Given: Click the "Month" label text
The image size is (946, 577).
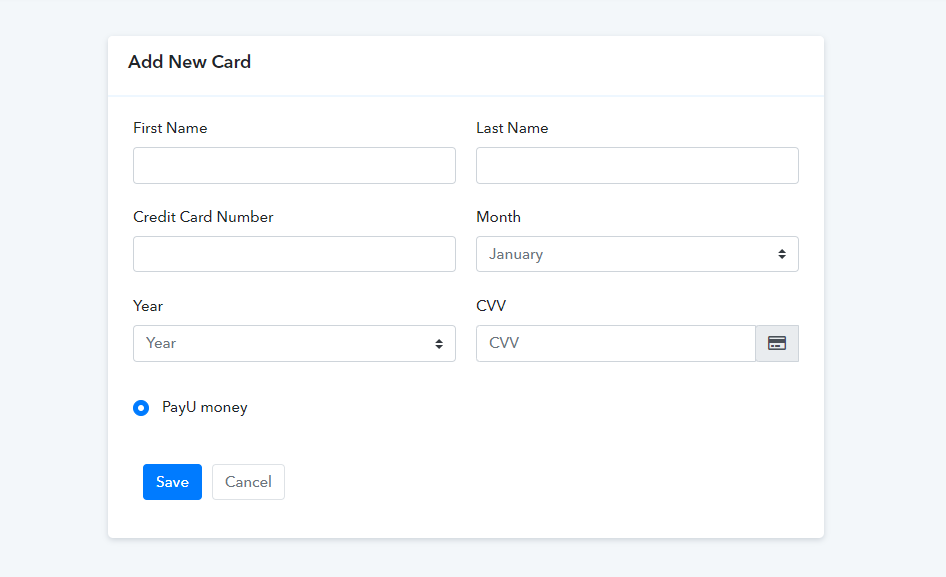Looking at the screenshot, I should [498, 217].
